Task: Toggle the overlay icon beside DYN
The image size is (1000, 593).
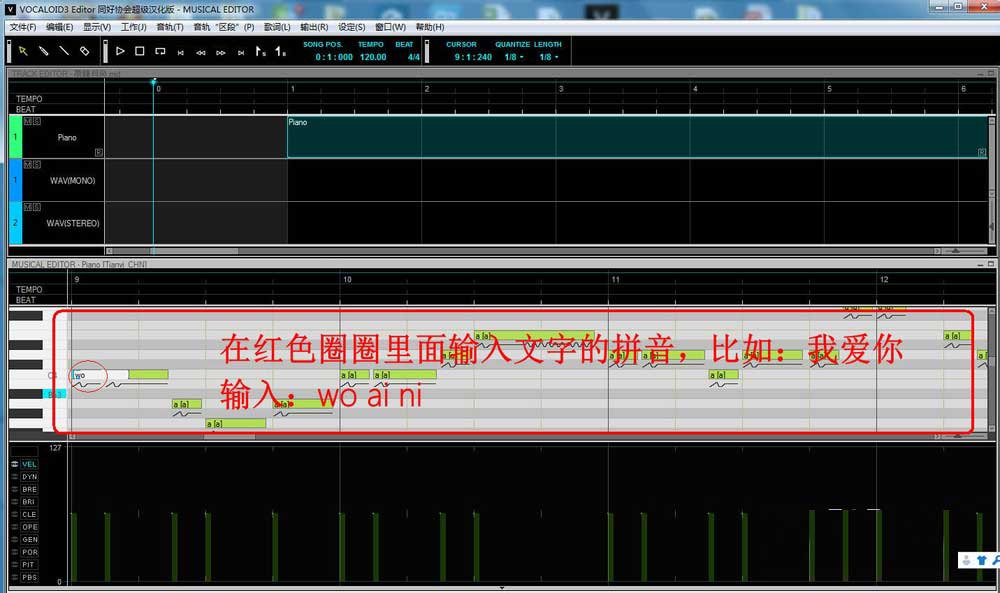Action: point(15,477)
